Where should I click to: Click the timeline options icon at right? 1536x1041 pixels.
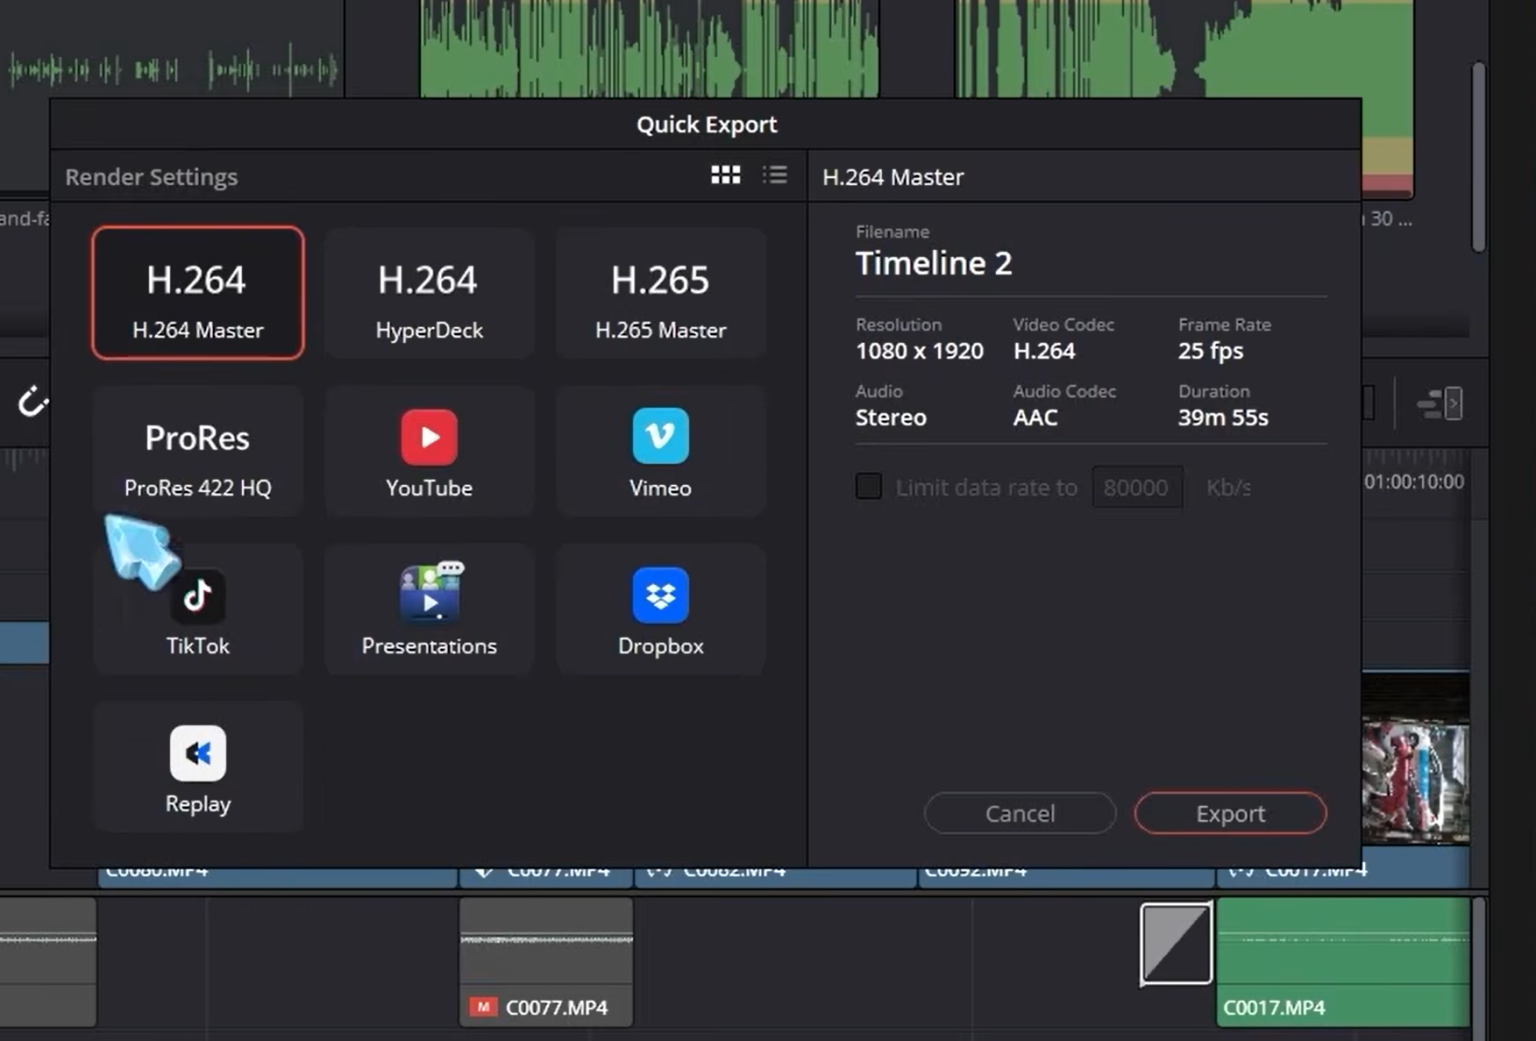coord(1440,404)
